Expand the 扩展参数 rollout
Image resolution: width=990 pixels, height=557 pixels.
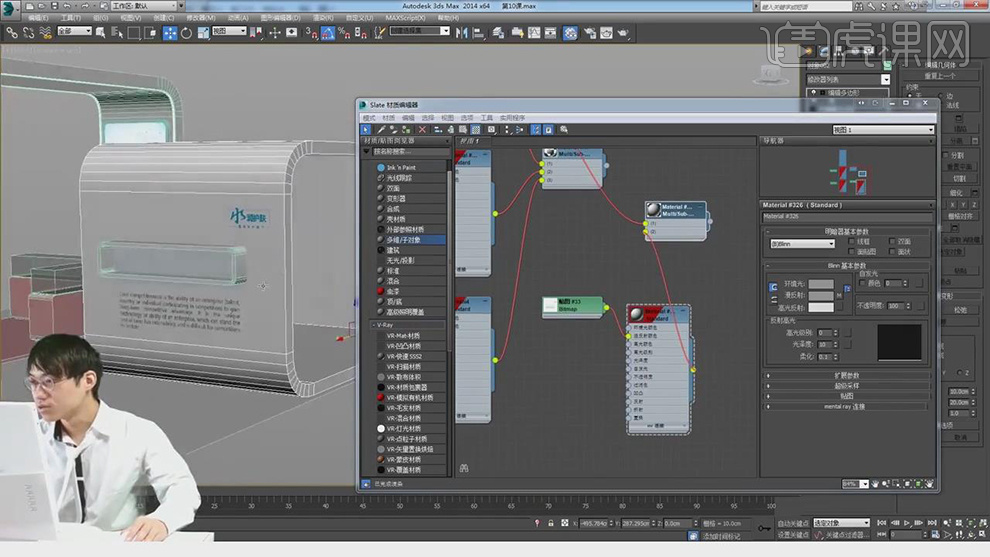click(x=846, y=376)
